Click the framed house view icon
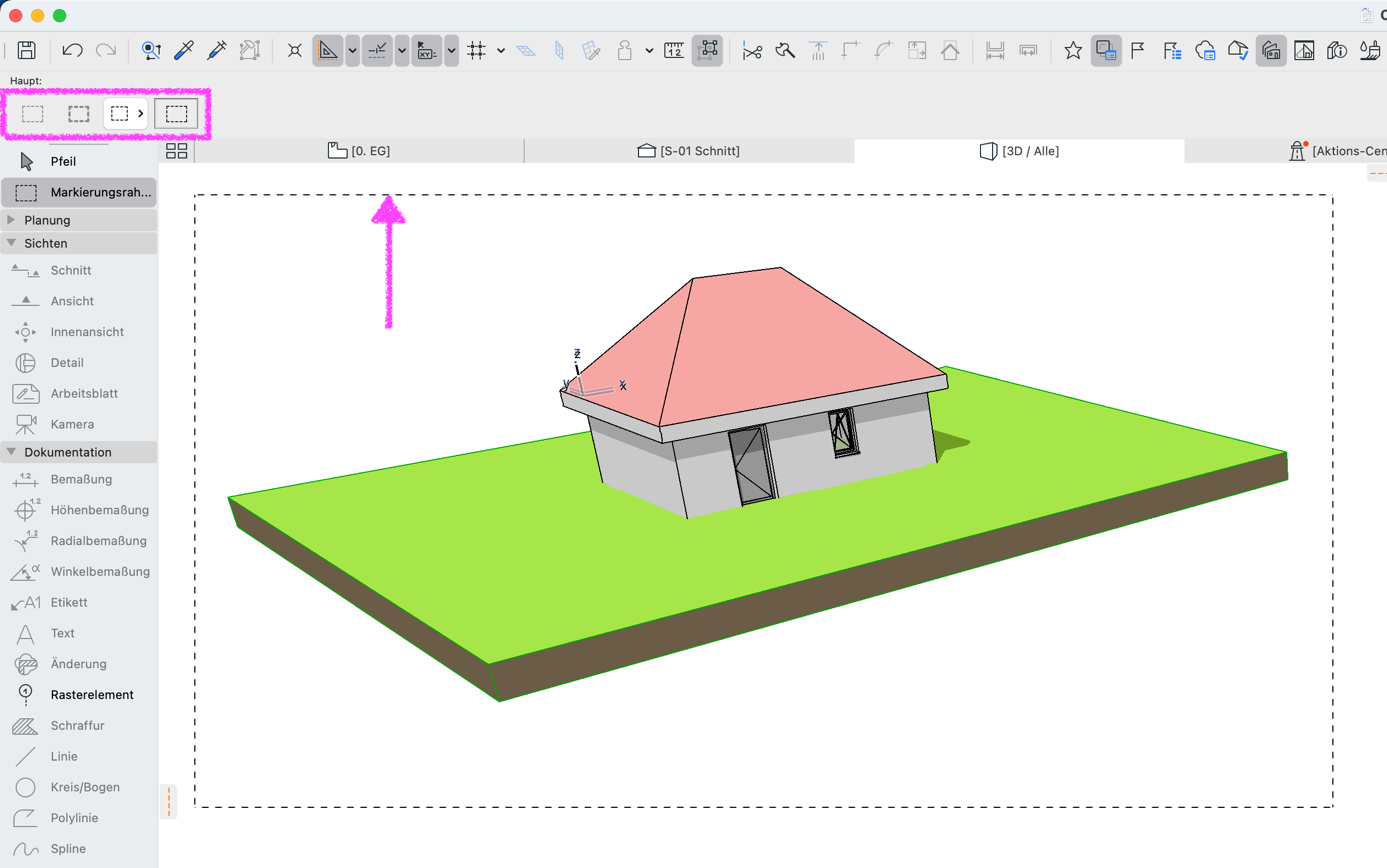This screenshot has height=868, width=1387. (x=1304, y=50)
